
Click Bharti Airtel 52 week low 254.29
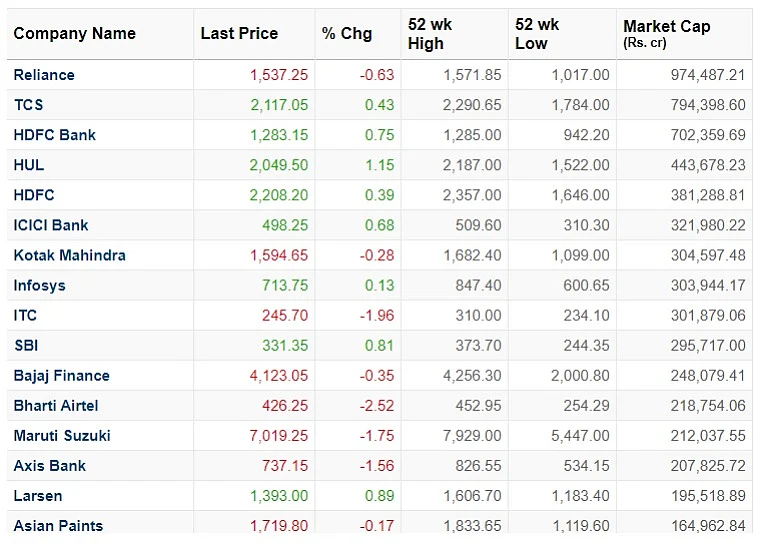coord(586,406)
